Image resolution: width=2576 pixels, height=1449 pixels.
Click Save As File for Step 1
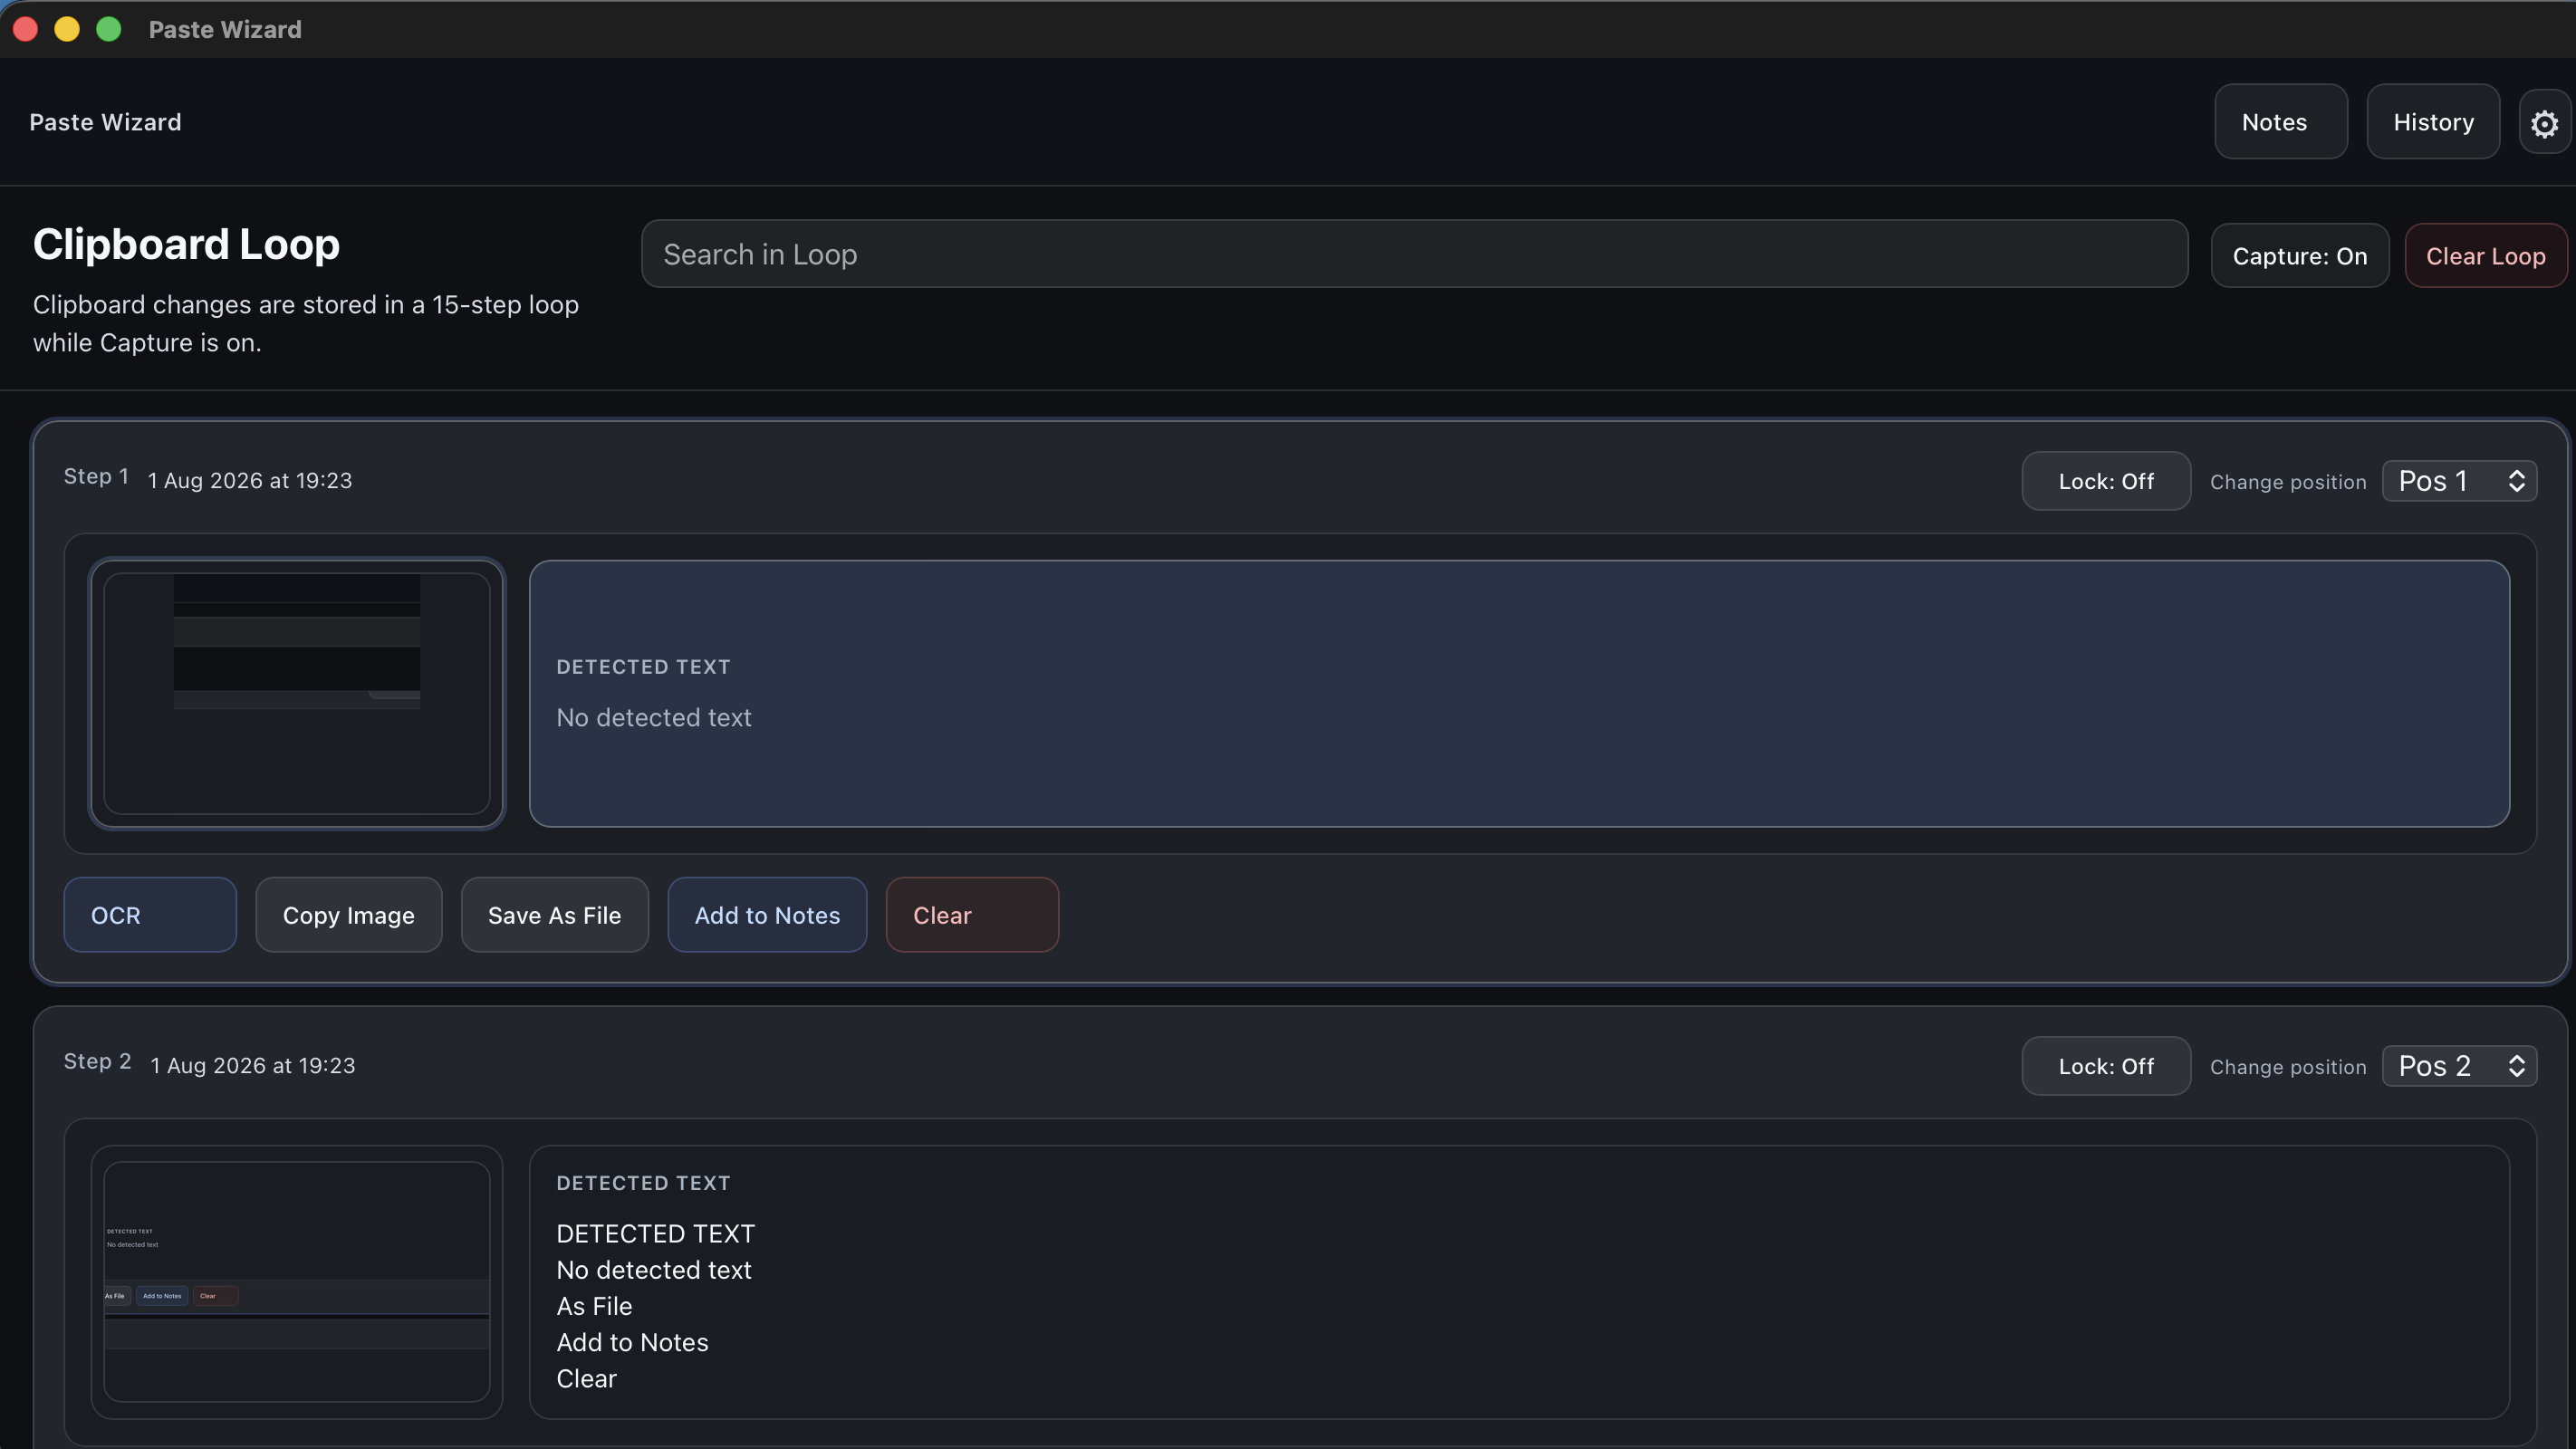[x=554, y=915]
